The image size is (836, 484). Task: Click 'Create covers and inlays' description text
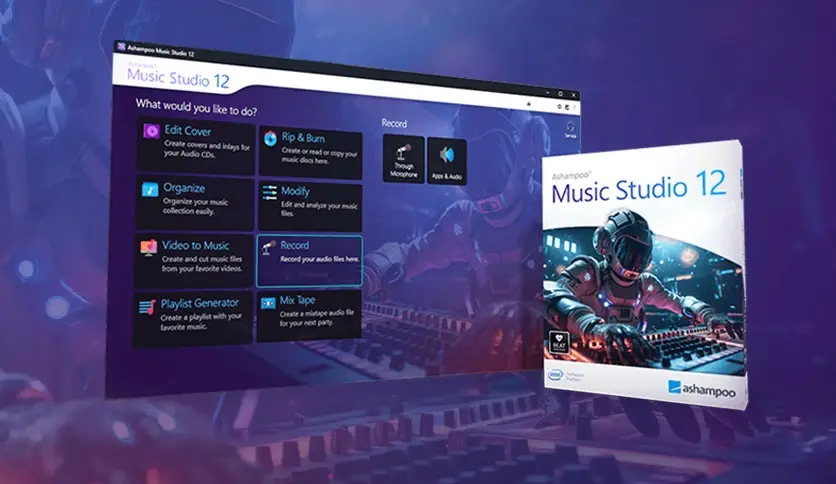click(206, 149)
